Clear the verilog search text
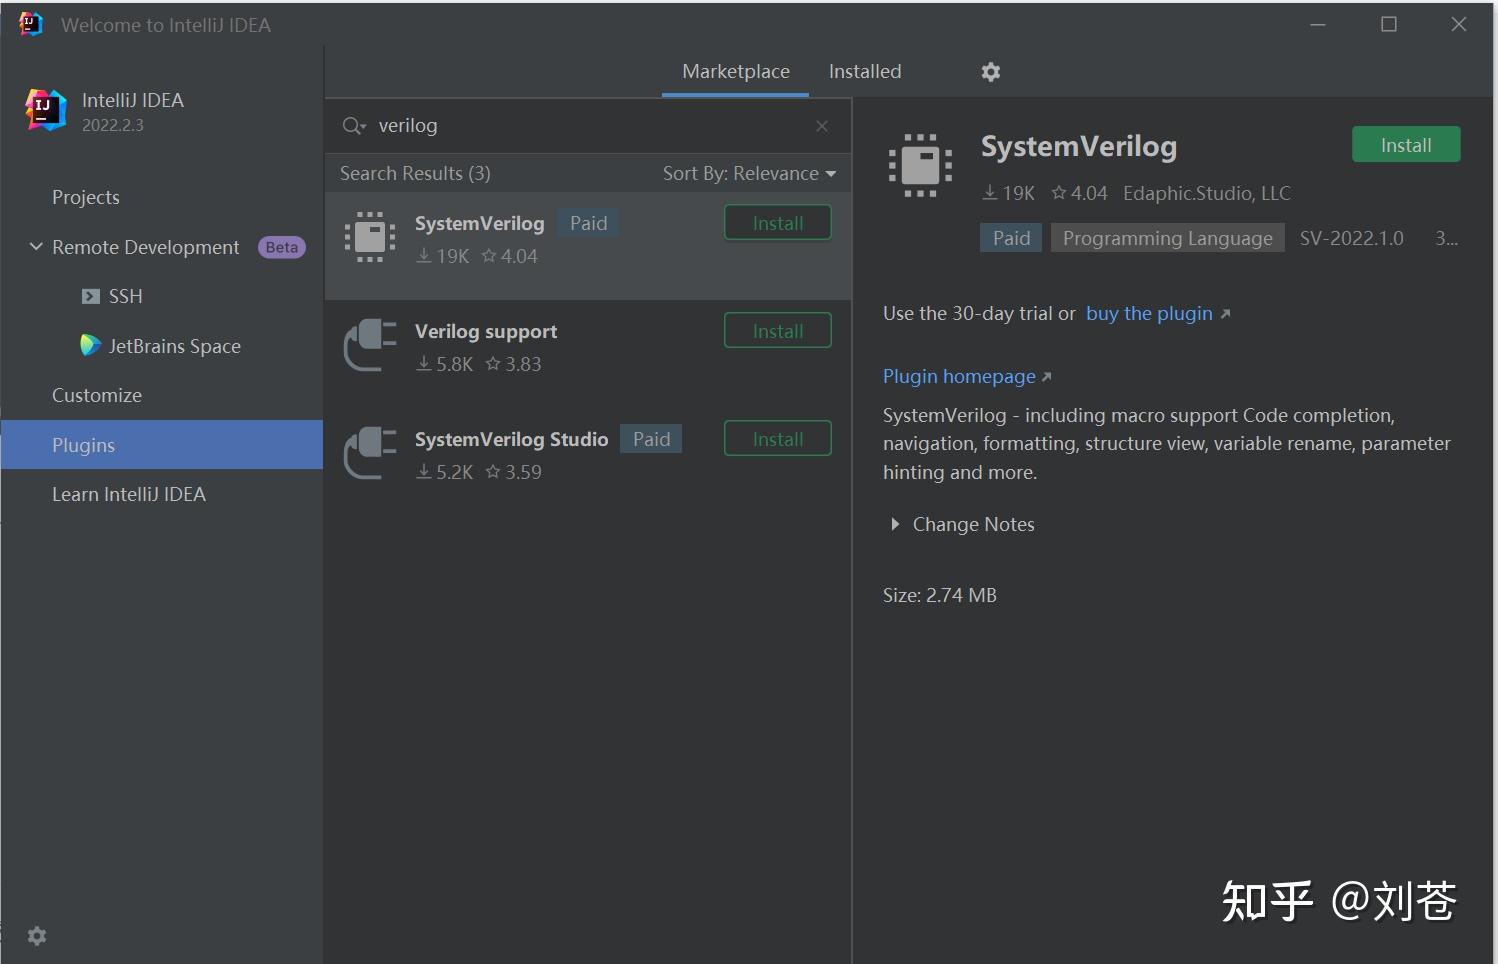The height and width of the screenshot is (964, 1498). coord(822,126)
